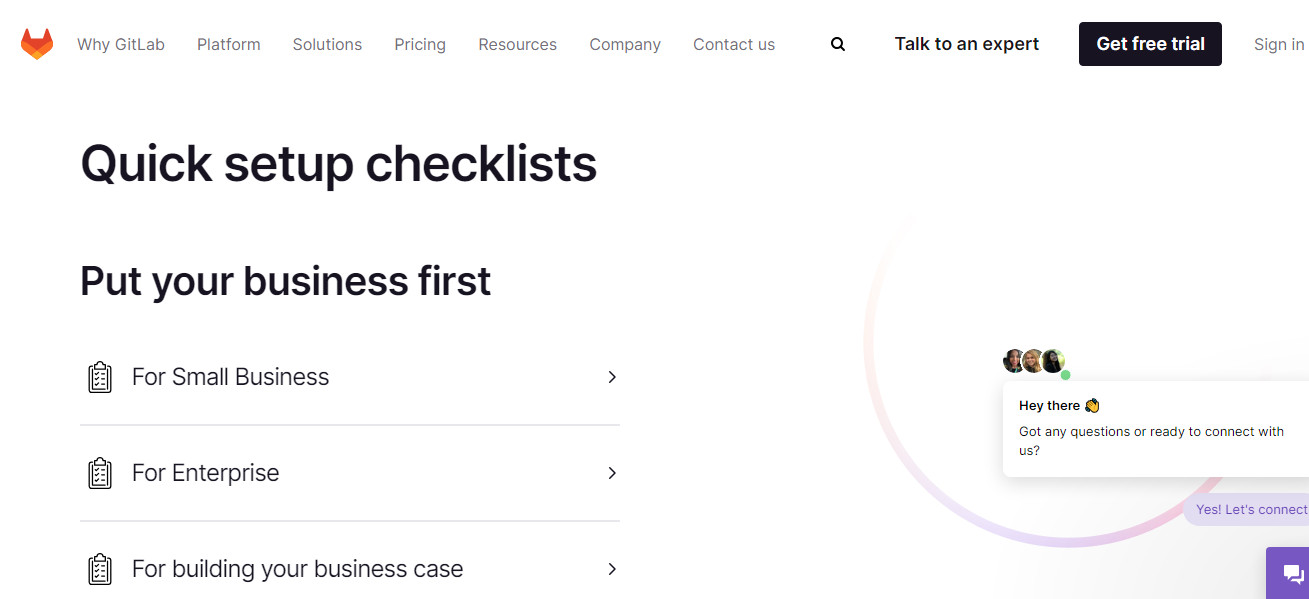
Task: Click the GitLab fox logo
Action: 37,44
